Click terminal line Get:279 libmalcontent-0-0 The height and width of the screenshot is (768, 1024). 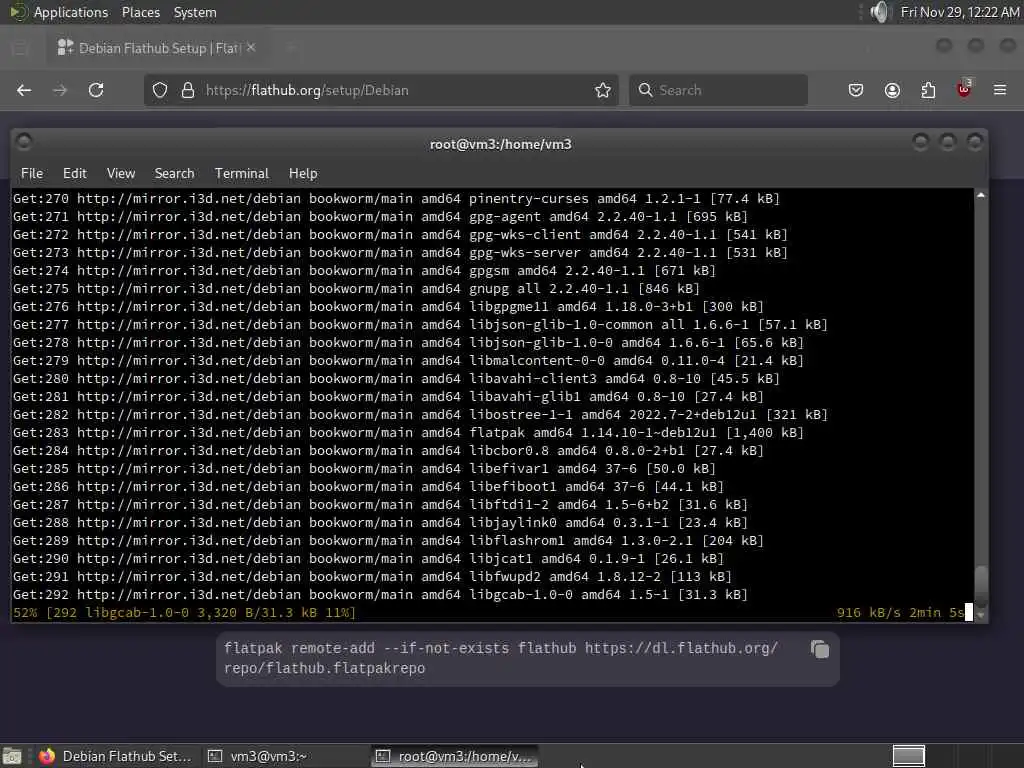[x=408, y=360]
